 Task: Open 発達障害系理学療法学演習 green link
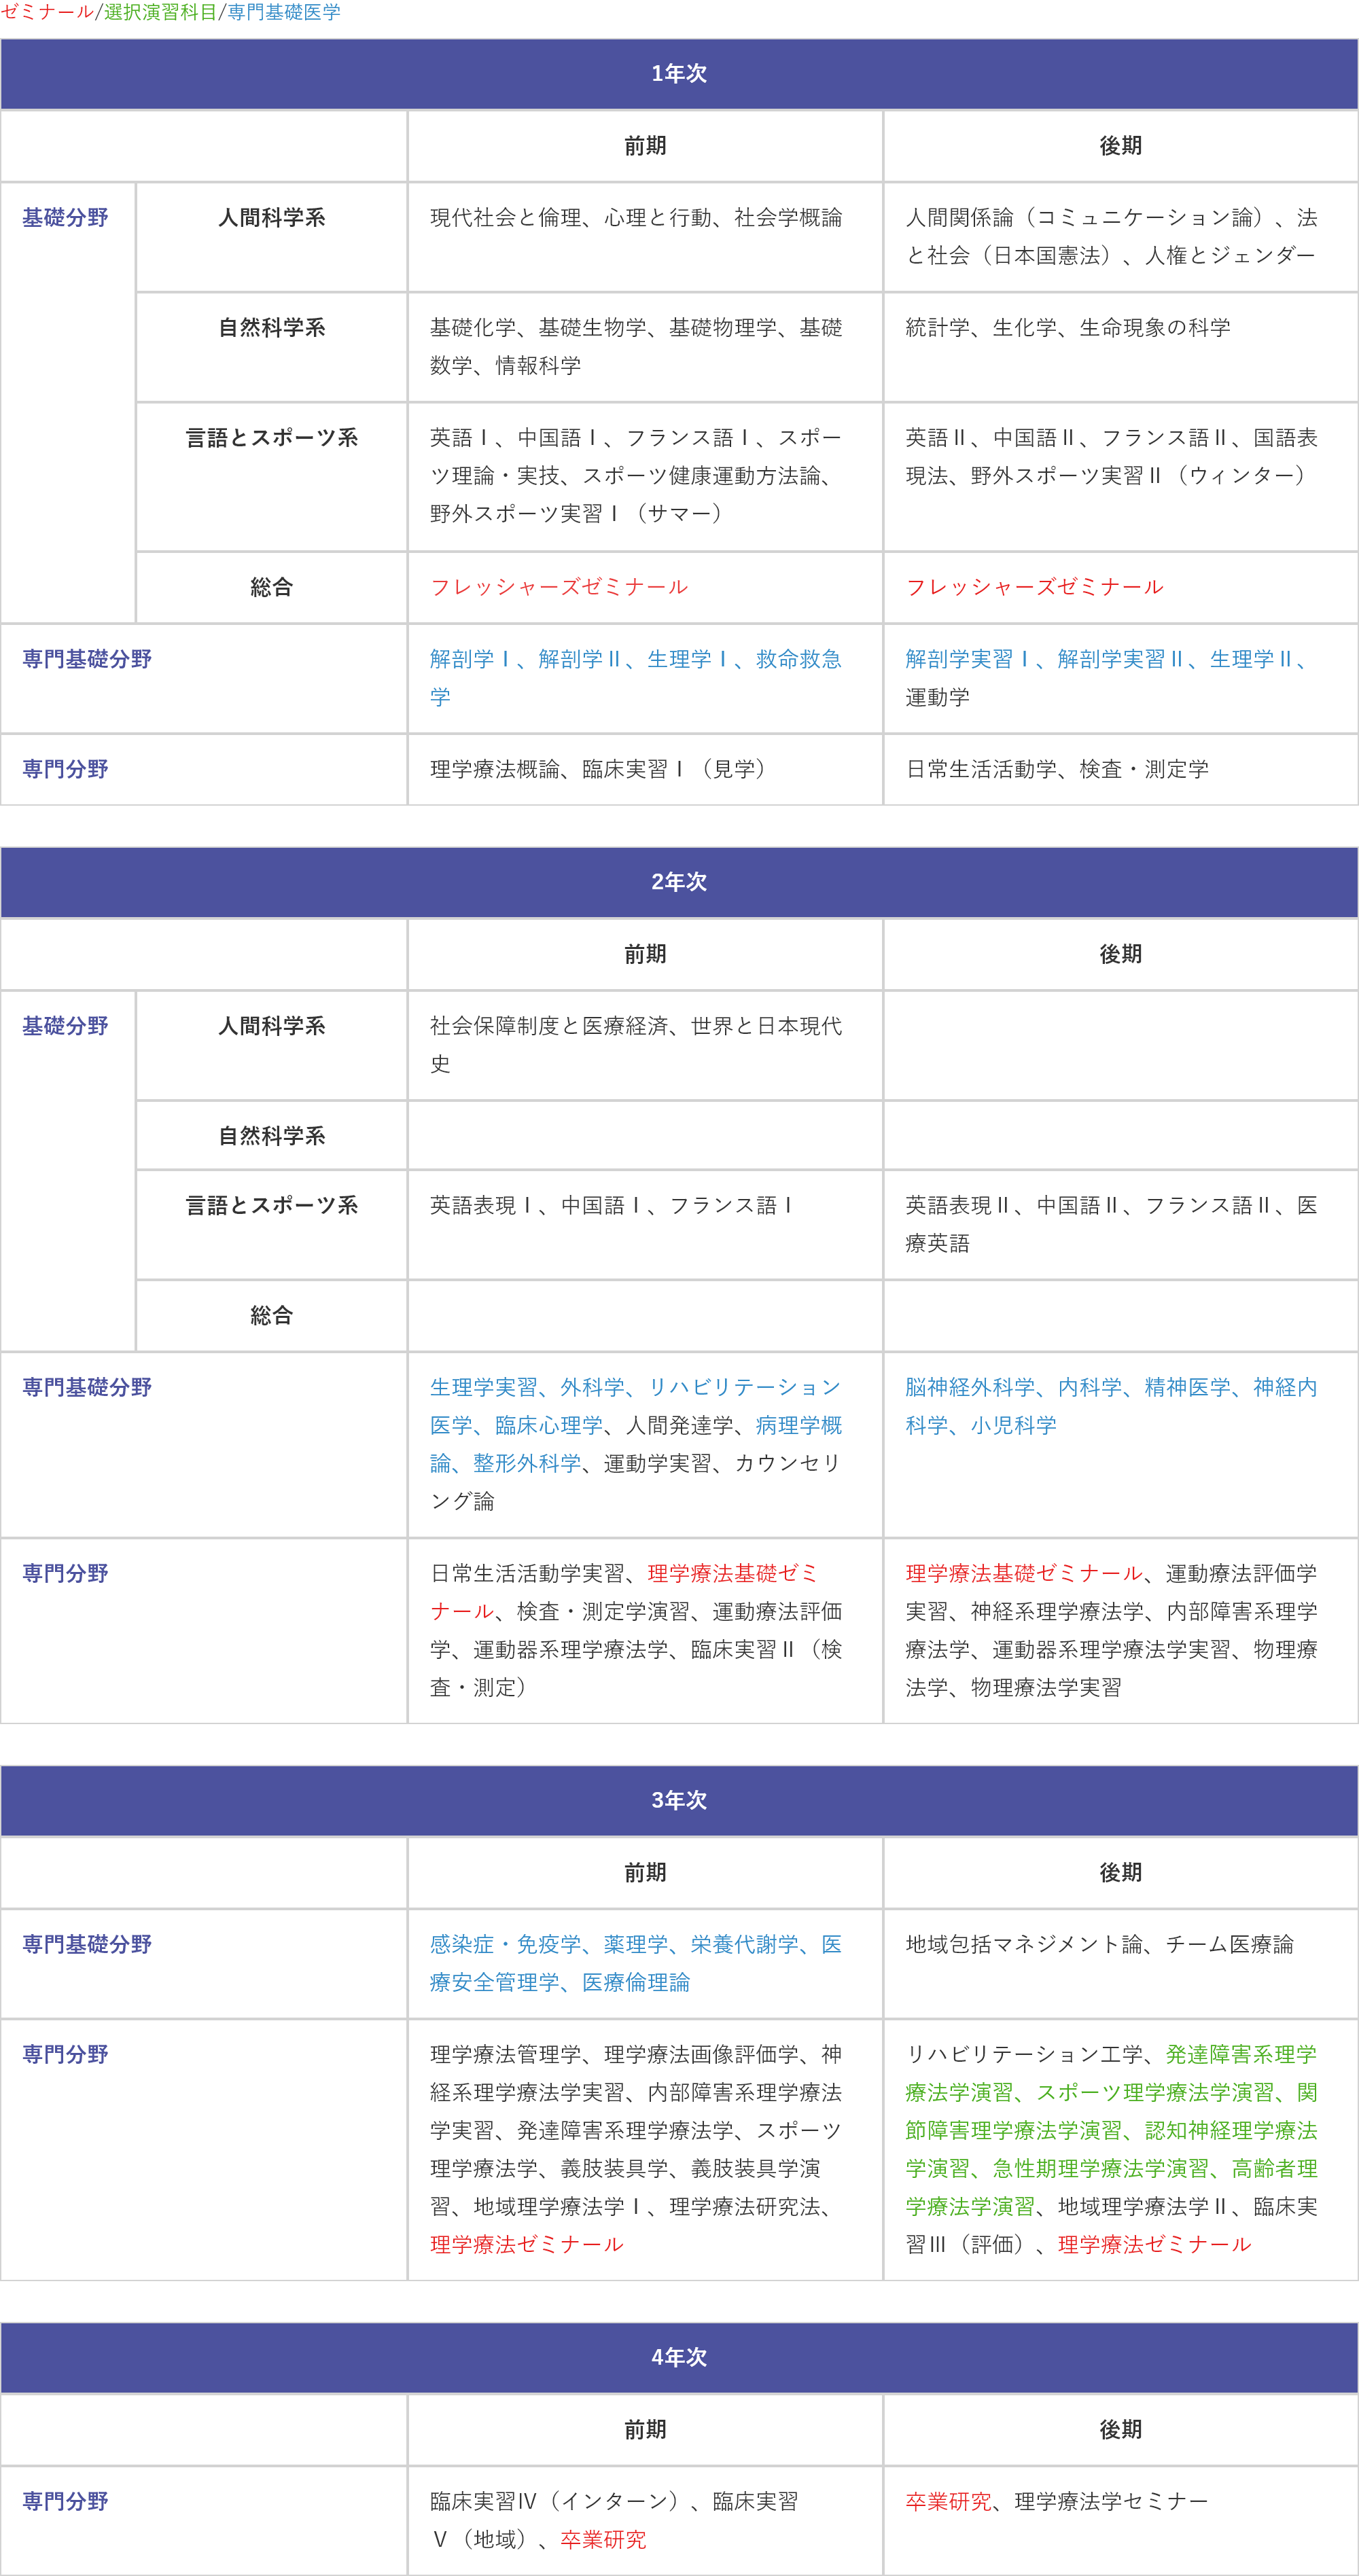point(1240,2054)
